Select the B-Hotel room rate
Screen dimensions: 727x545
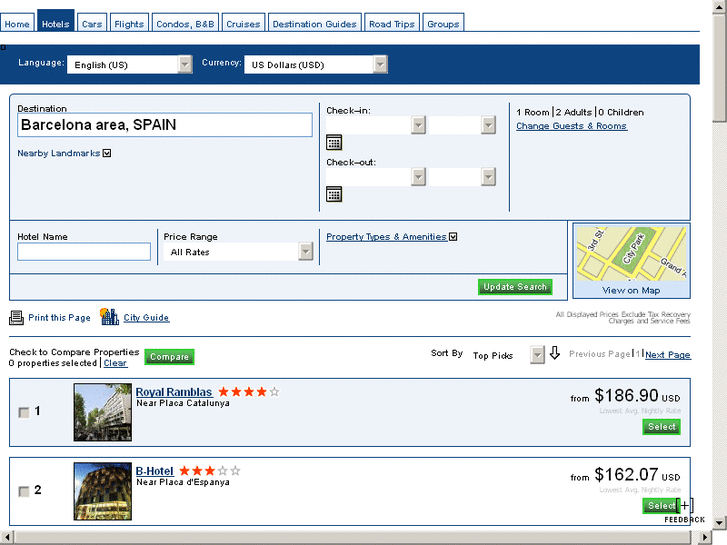click(659, 506)
